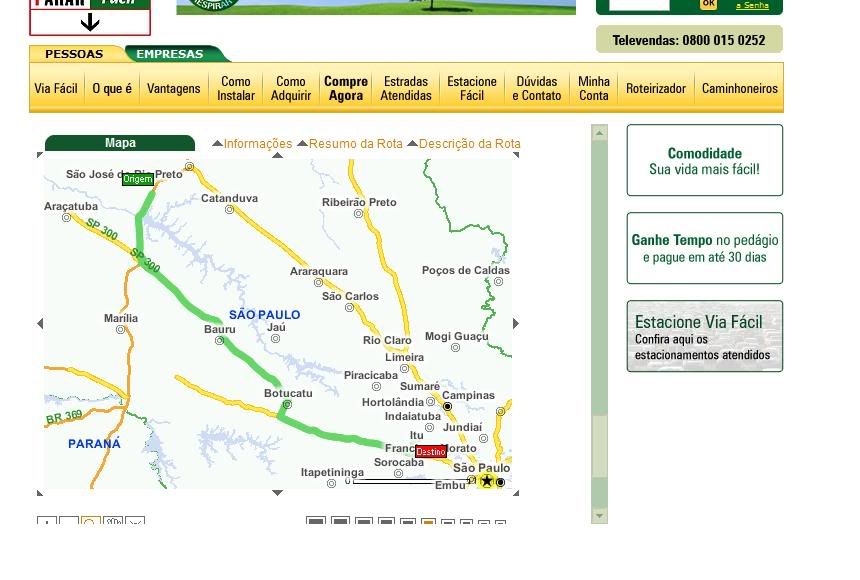Click the São Carlos label on the map
This screenshot has height=580, width=860.
point(350,296)
